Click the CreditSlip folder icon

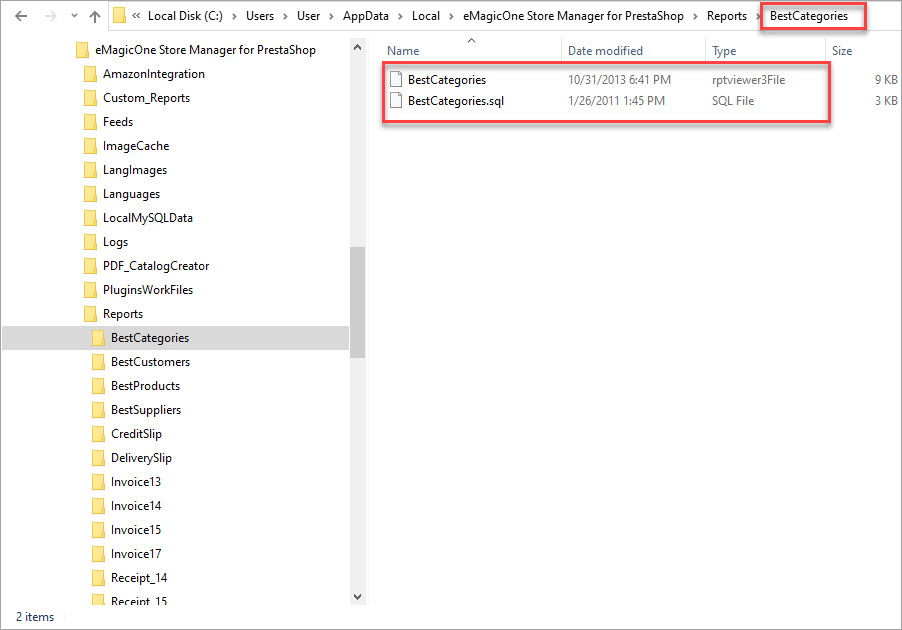pos(98,434)
